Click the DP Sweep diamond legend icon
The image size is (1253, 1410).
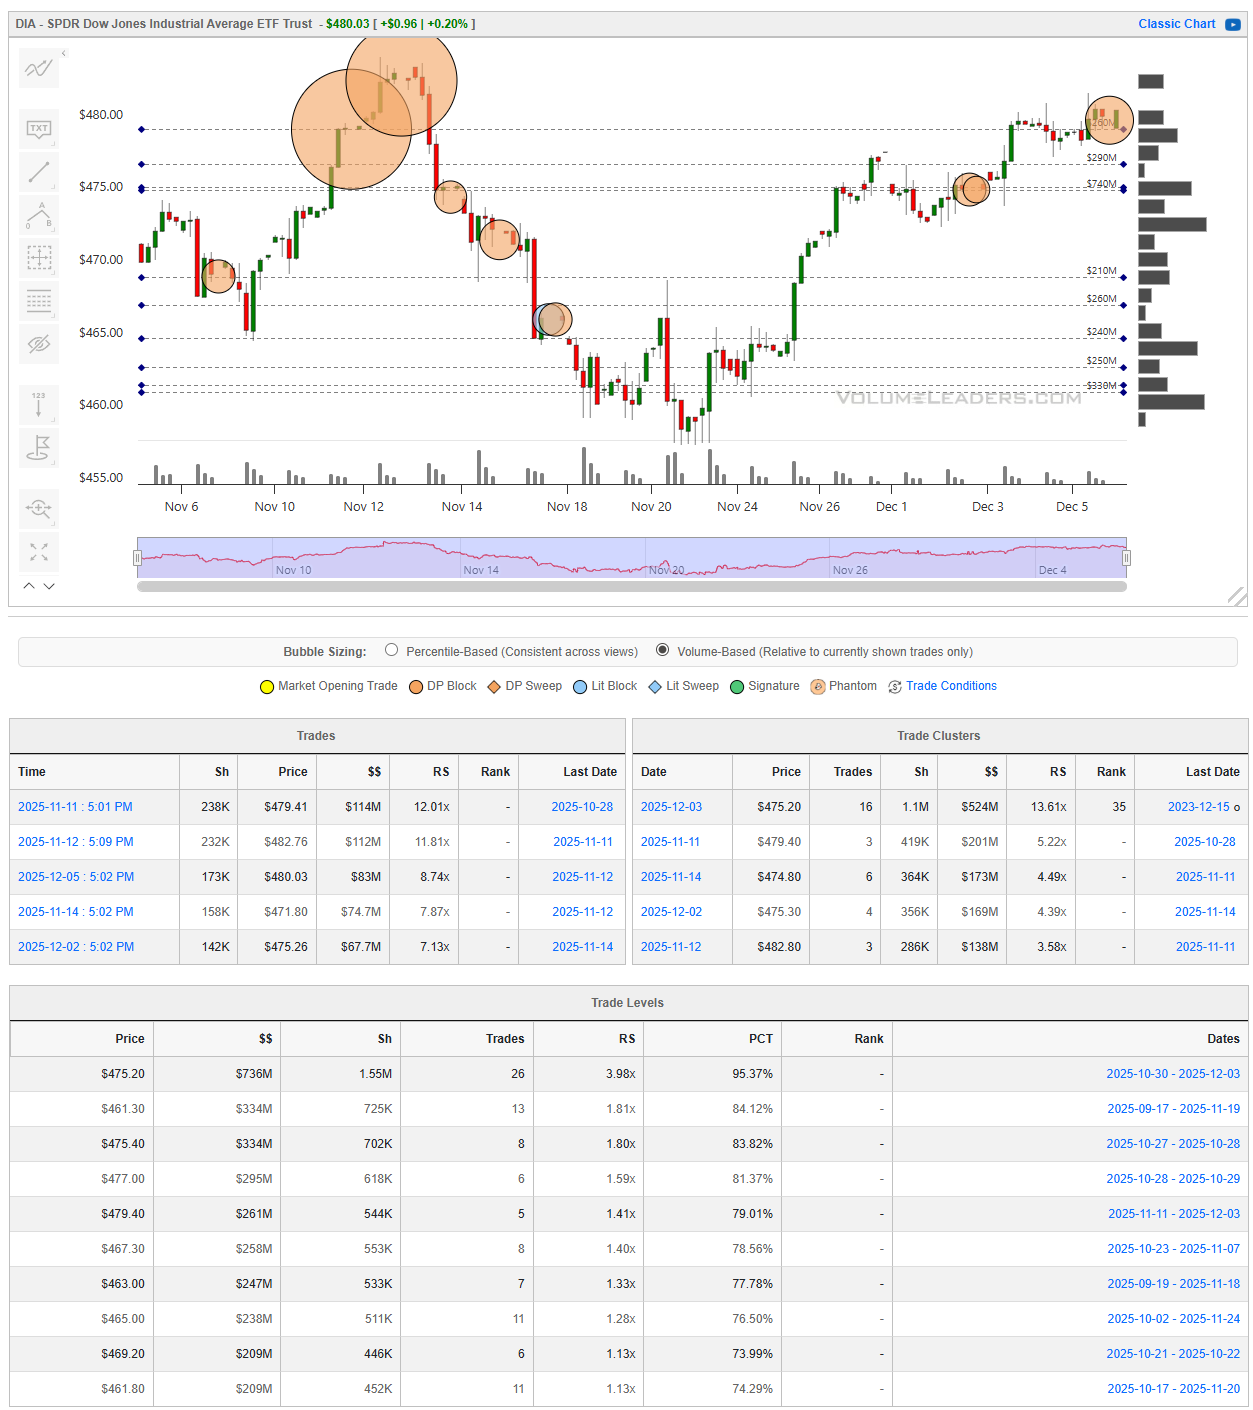(494, 687)
